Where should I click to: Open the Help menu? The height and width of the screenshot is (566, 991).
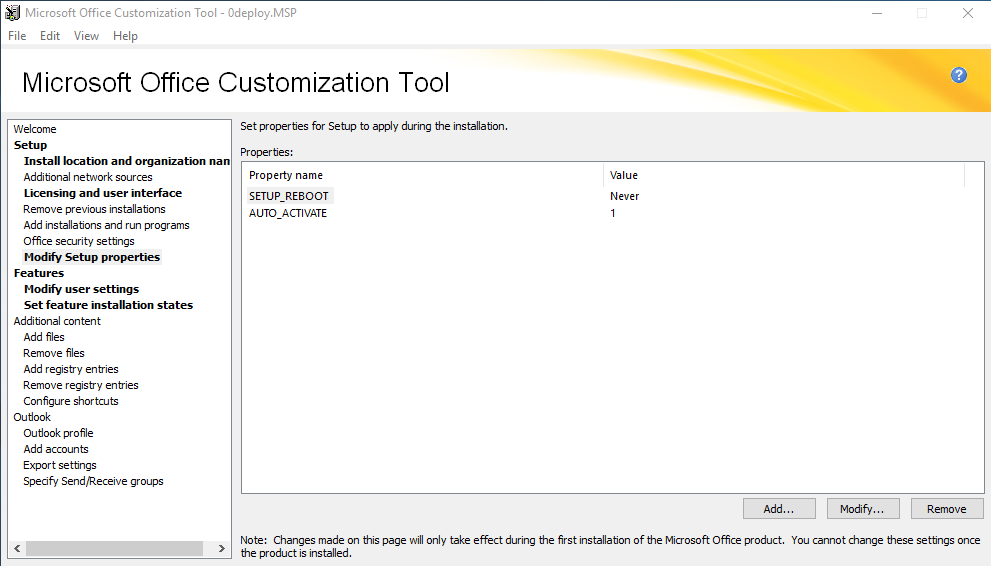pyautogui.click(x=125, y=36)
